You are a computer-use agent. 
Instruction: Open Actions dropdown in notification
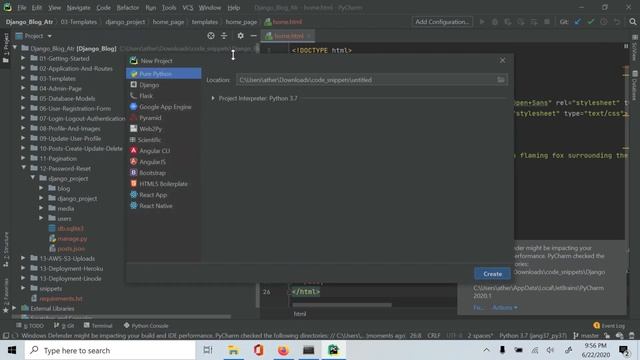tap(505, 307)
